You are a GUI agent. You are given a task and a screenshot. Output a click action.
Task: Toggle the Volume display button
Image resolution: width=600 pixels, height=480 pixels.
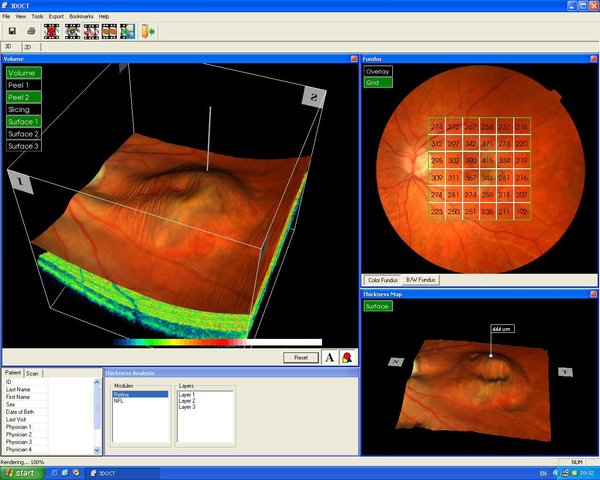pyautogui.click(x=23, y=73)
